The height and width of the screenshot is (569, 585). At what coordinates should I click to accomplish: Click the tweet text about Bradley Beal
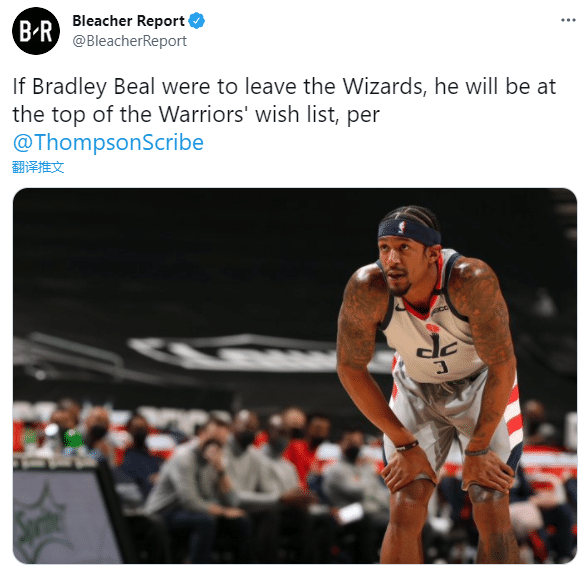pyautogui.click(x=284, y=114)
